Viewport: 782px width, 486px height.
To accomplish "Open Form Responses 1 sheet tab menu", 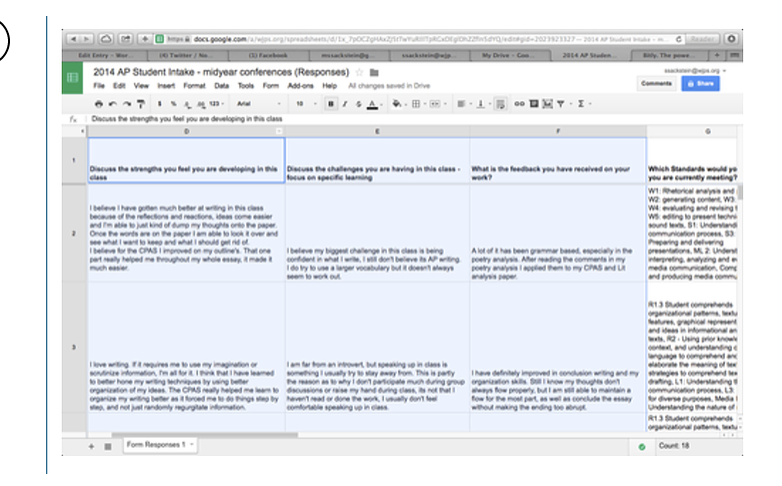I will (x=192, y=445).
